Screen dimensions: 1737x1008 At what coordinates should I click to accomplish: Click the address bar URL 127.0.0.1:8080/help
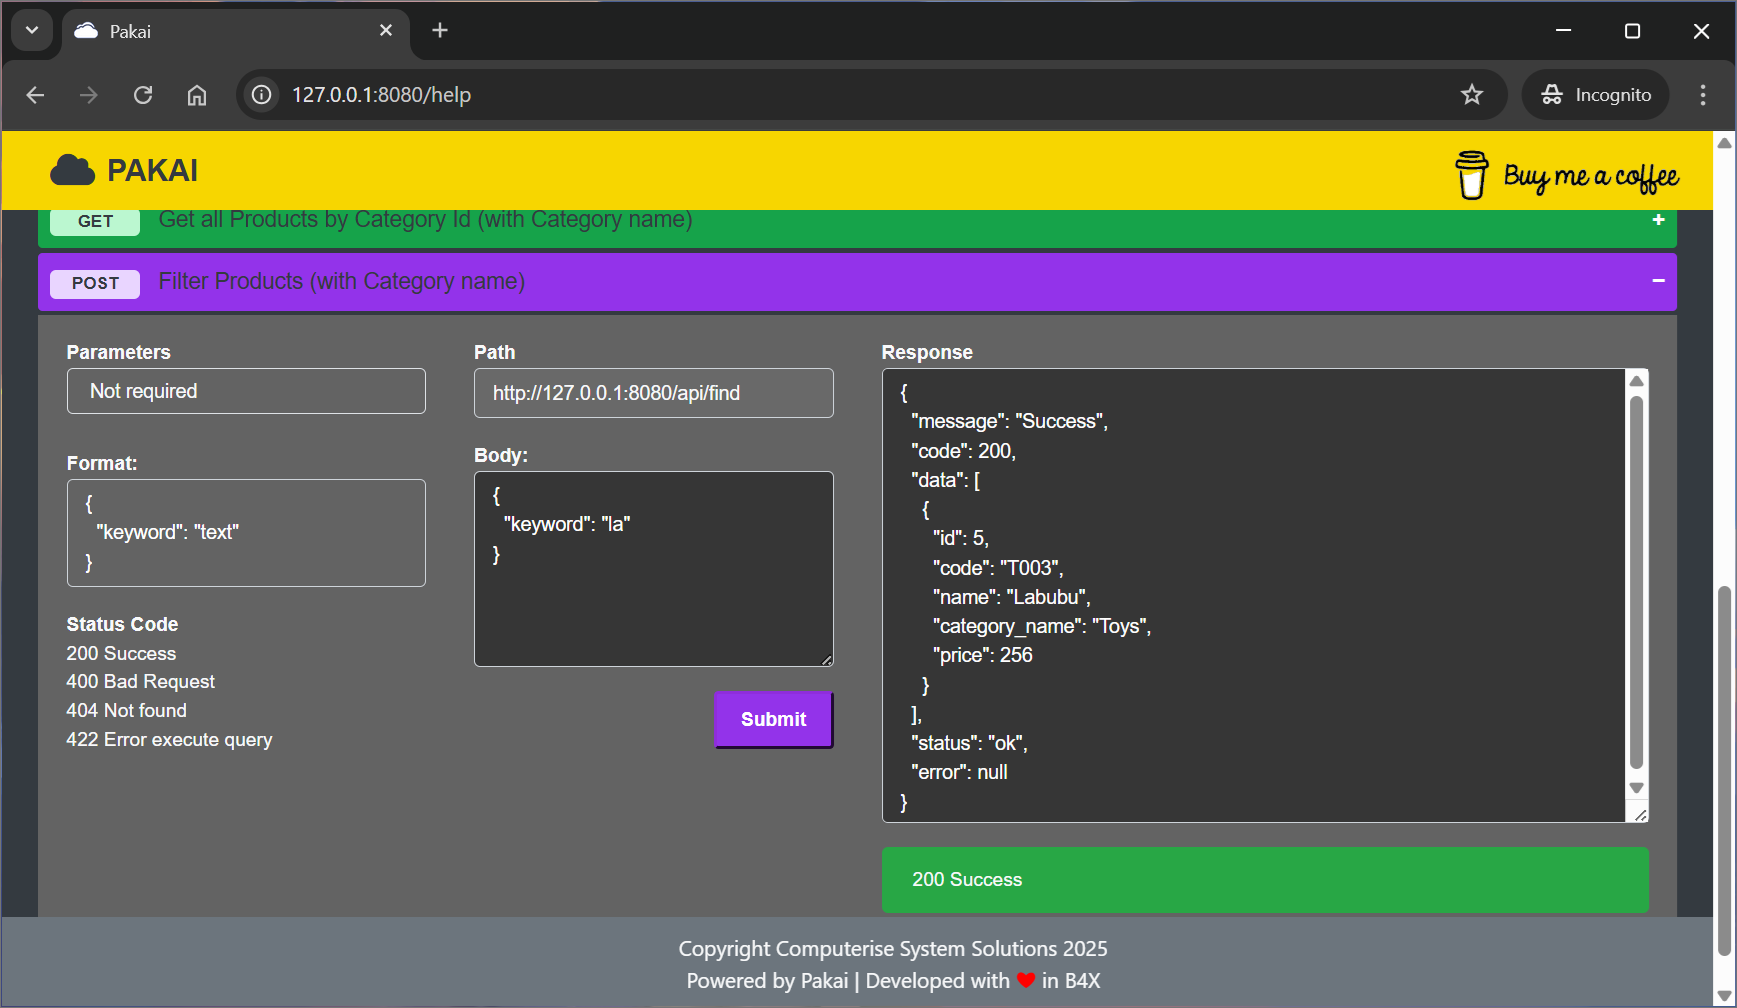tap(381, 95)
